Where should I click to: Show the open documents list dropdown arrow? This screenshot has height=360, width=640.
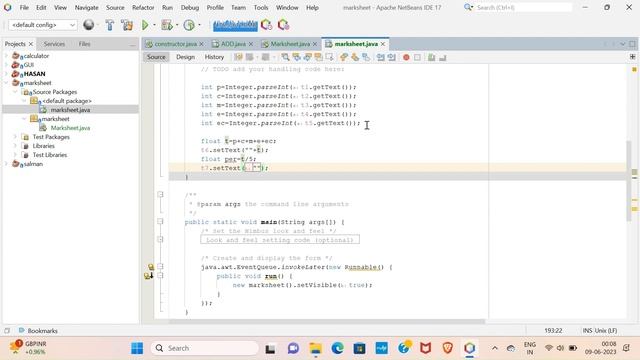click(622, 44)
